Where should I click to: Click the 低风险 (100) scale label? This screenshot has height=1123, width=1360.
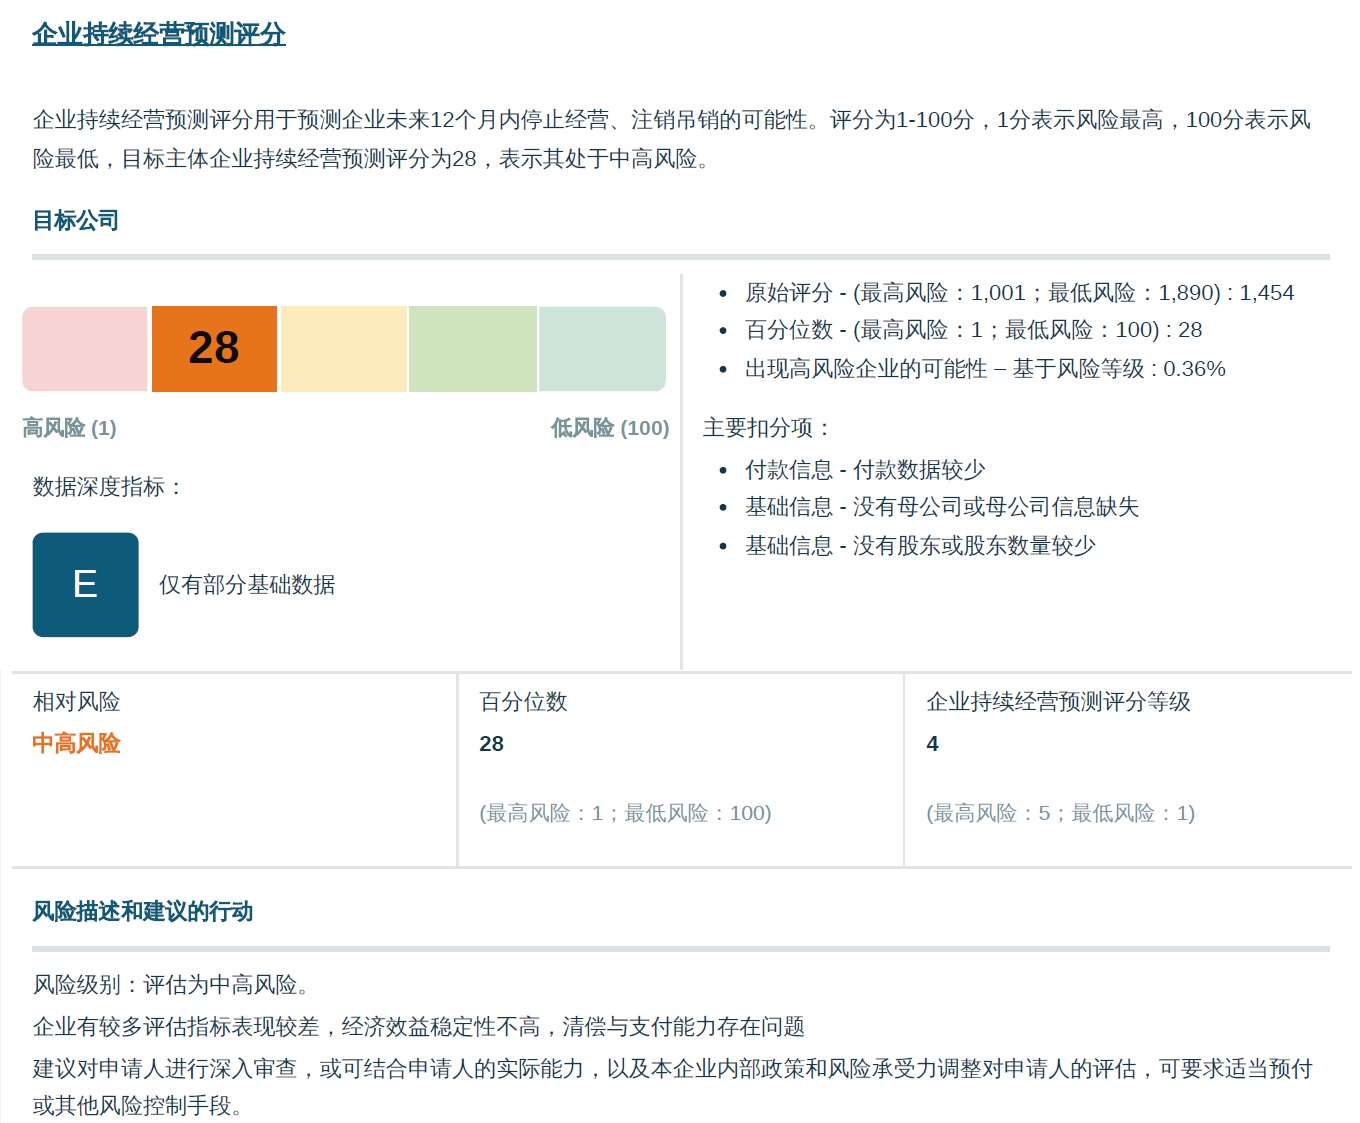609,428
